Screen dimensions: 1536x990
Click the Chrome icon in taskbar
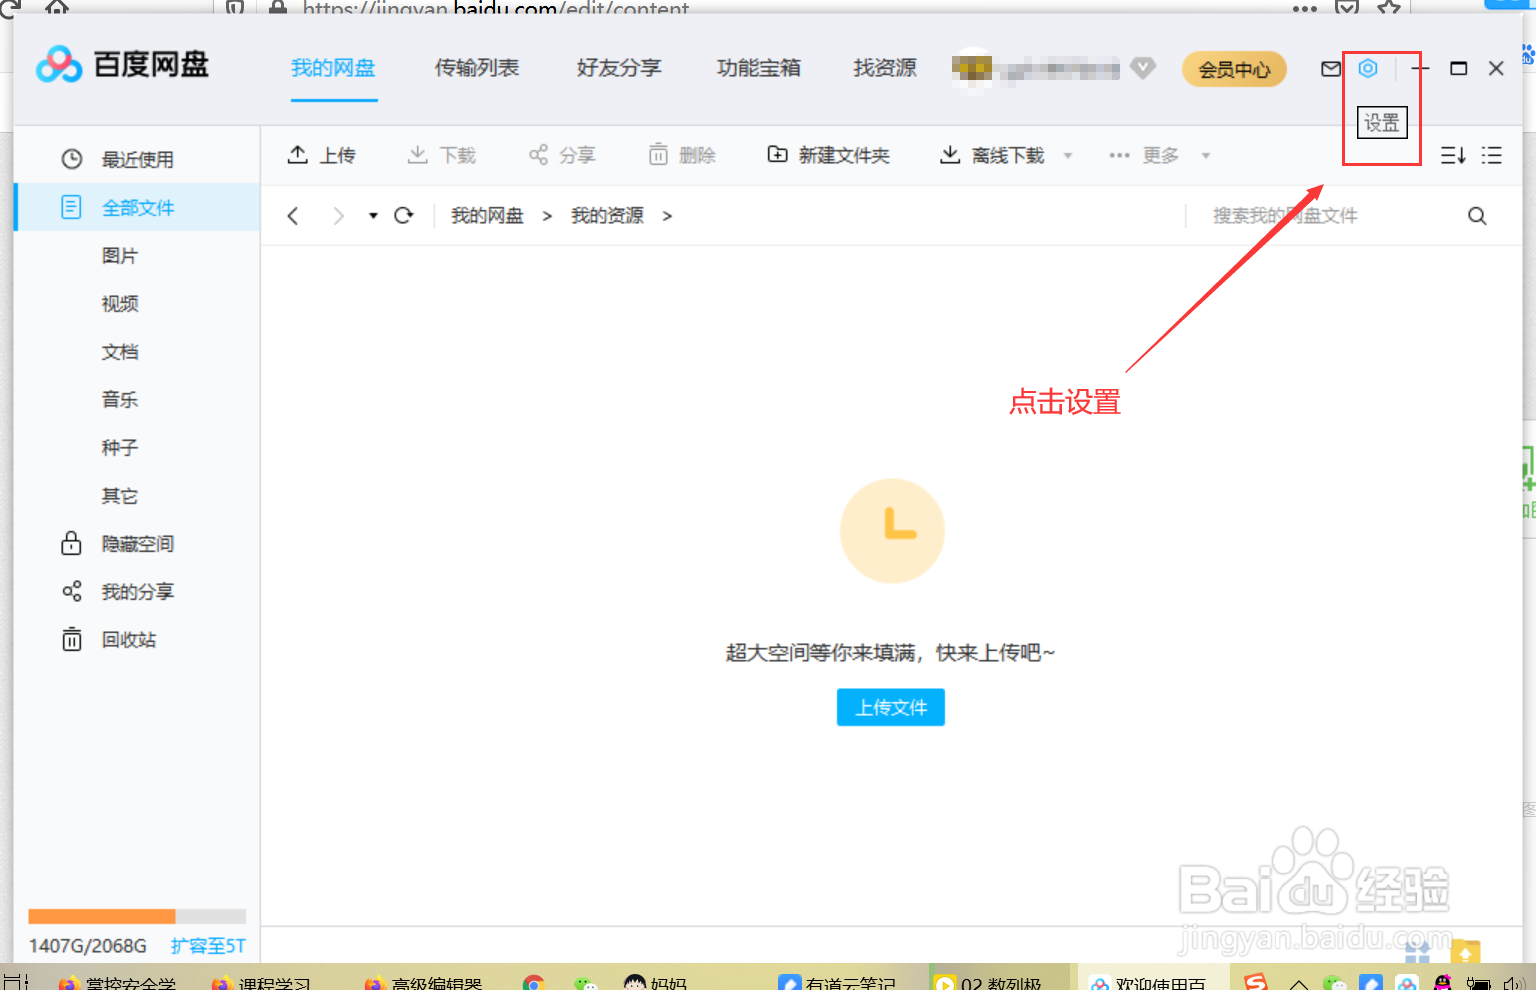point(534,983)
